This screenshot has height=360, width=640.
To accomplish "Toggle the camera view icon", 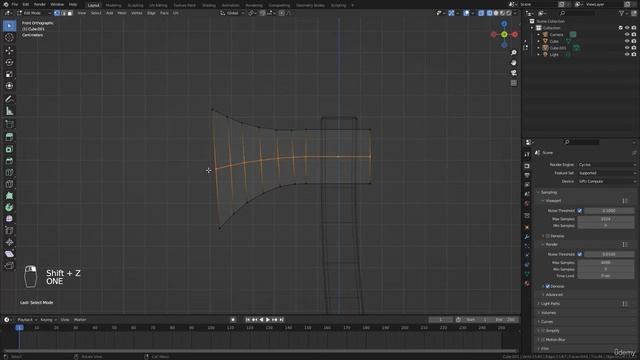I will point(513,73).
